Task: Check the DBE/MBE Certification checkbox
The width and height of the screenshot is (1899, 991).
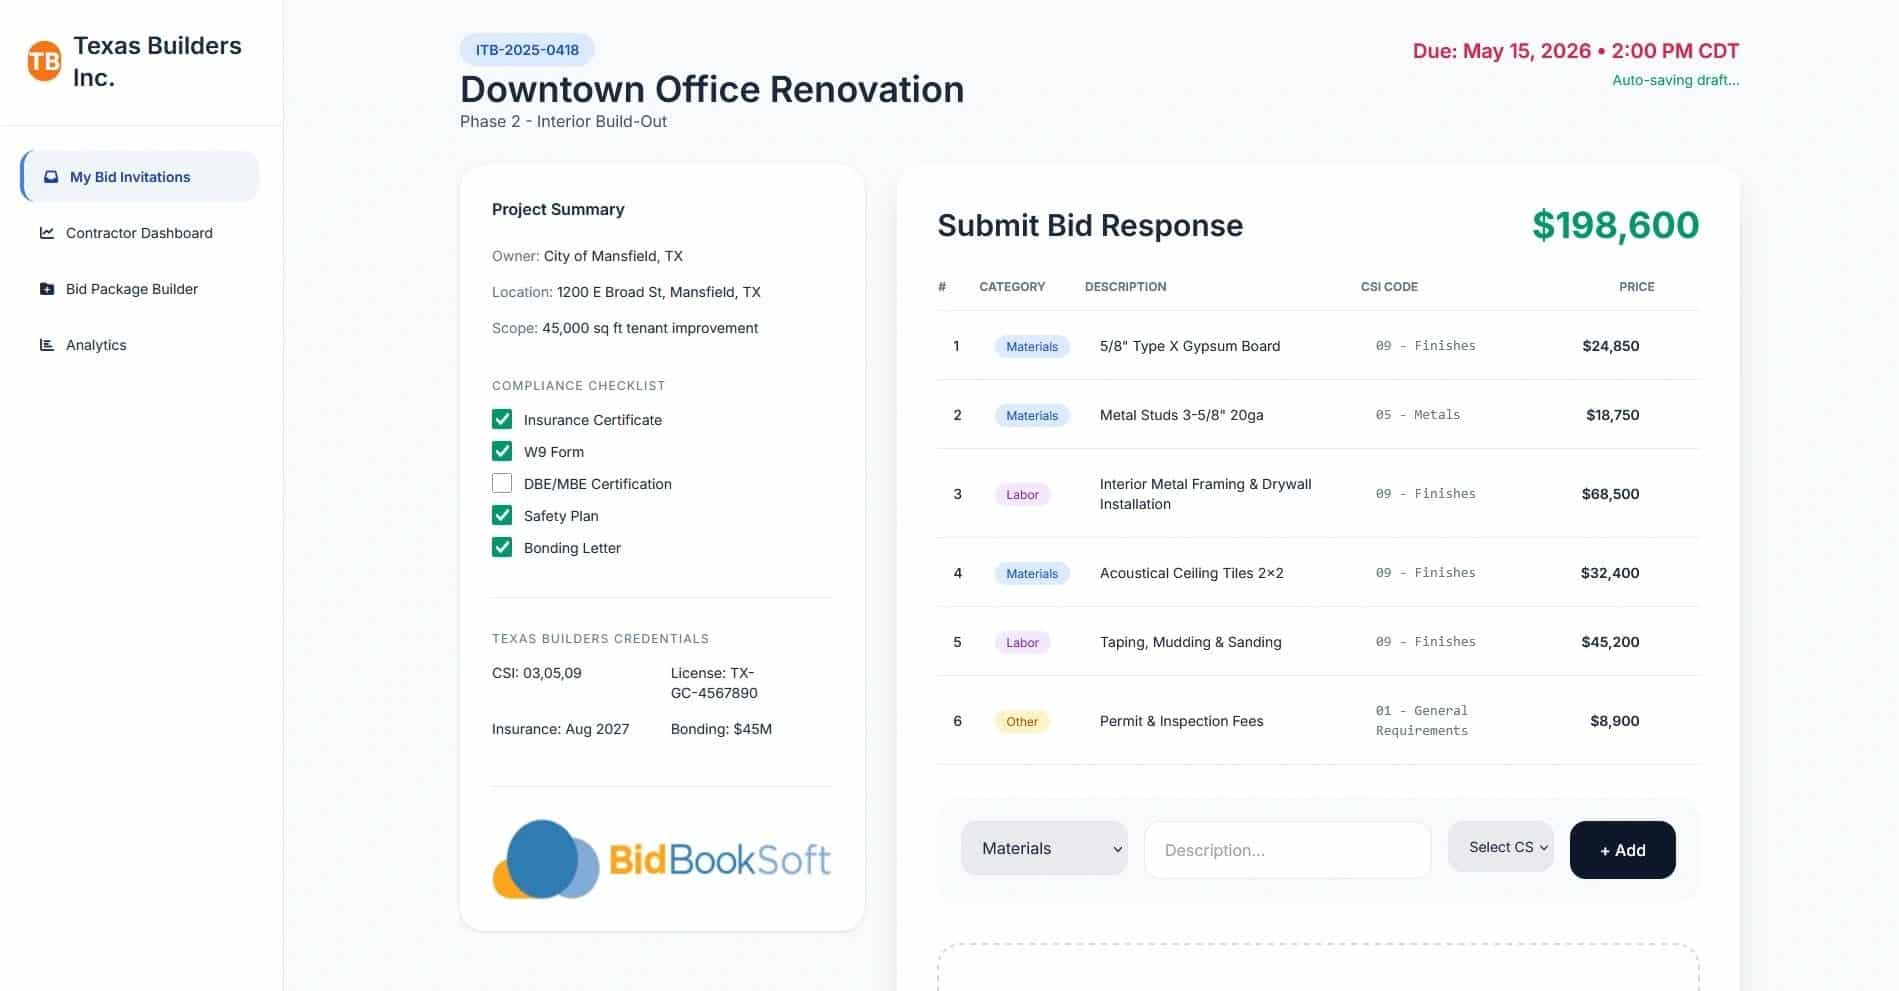Action: point(502,483)
